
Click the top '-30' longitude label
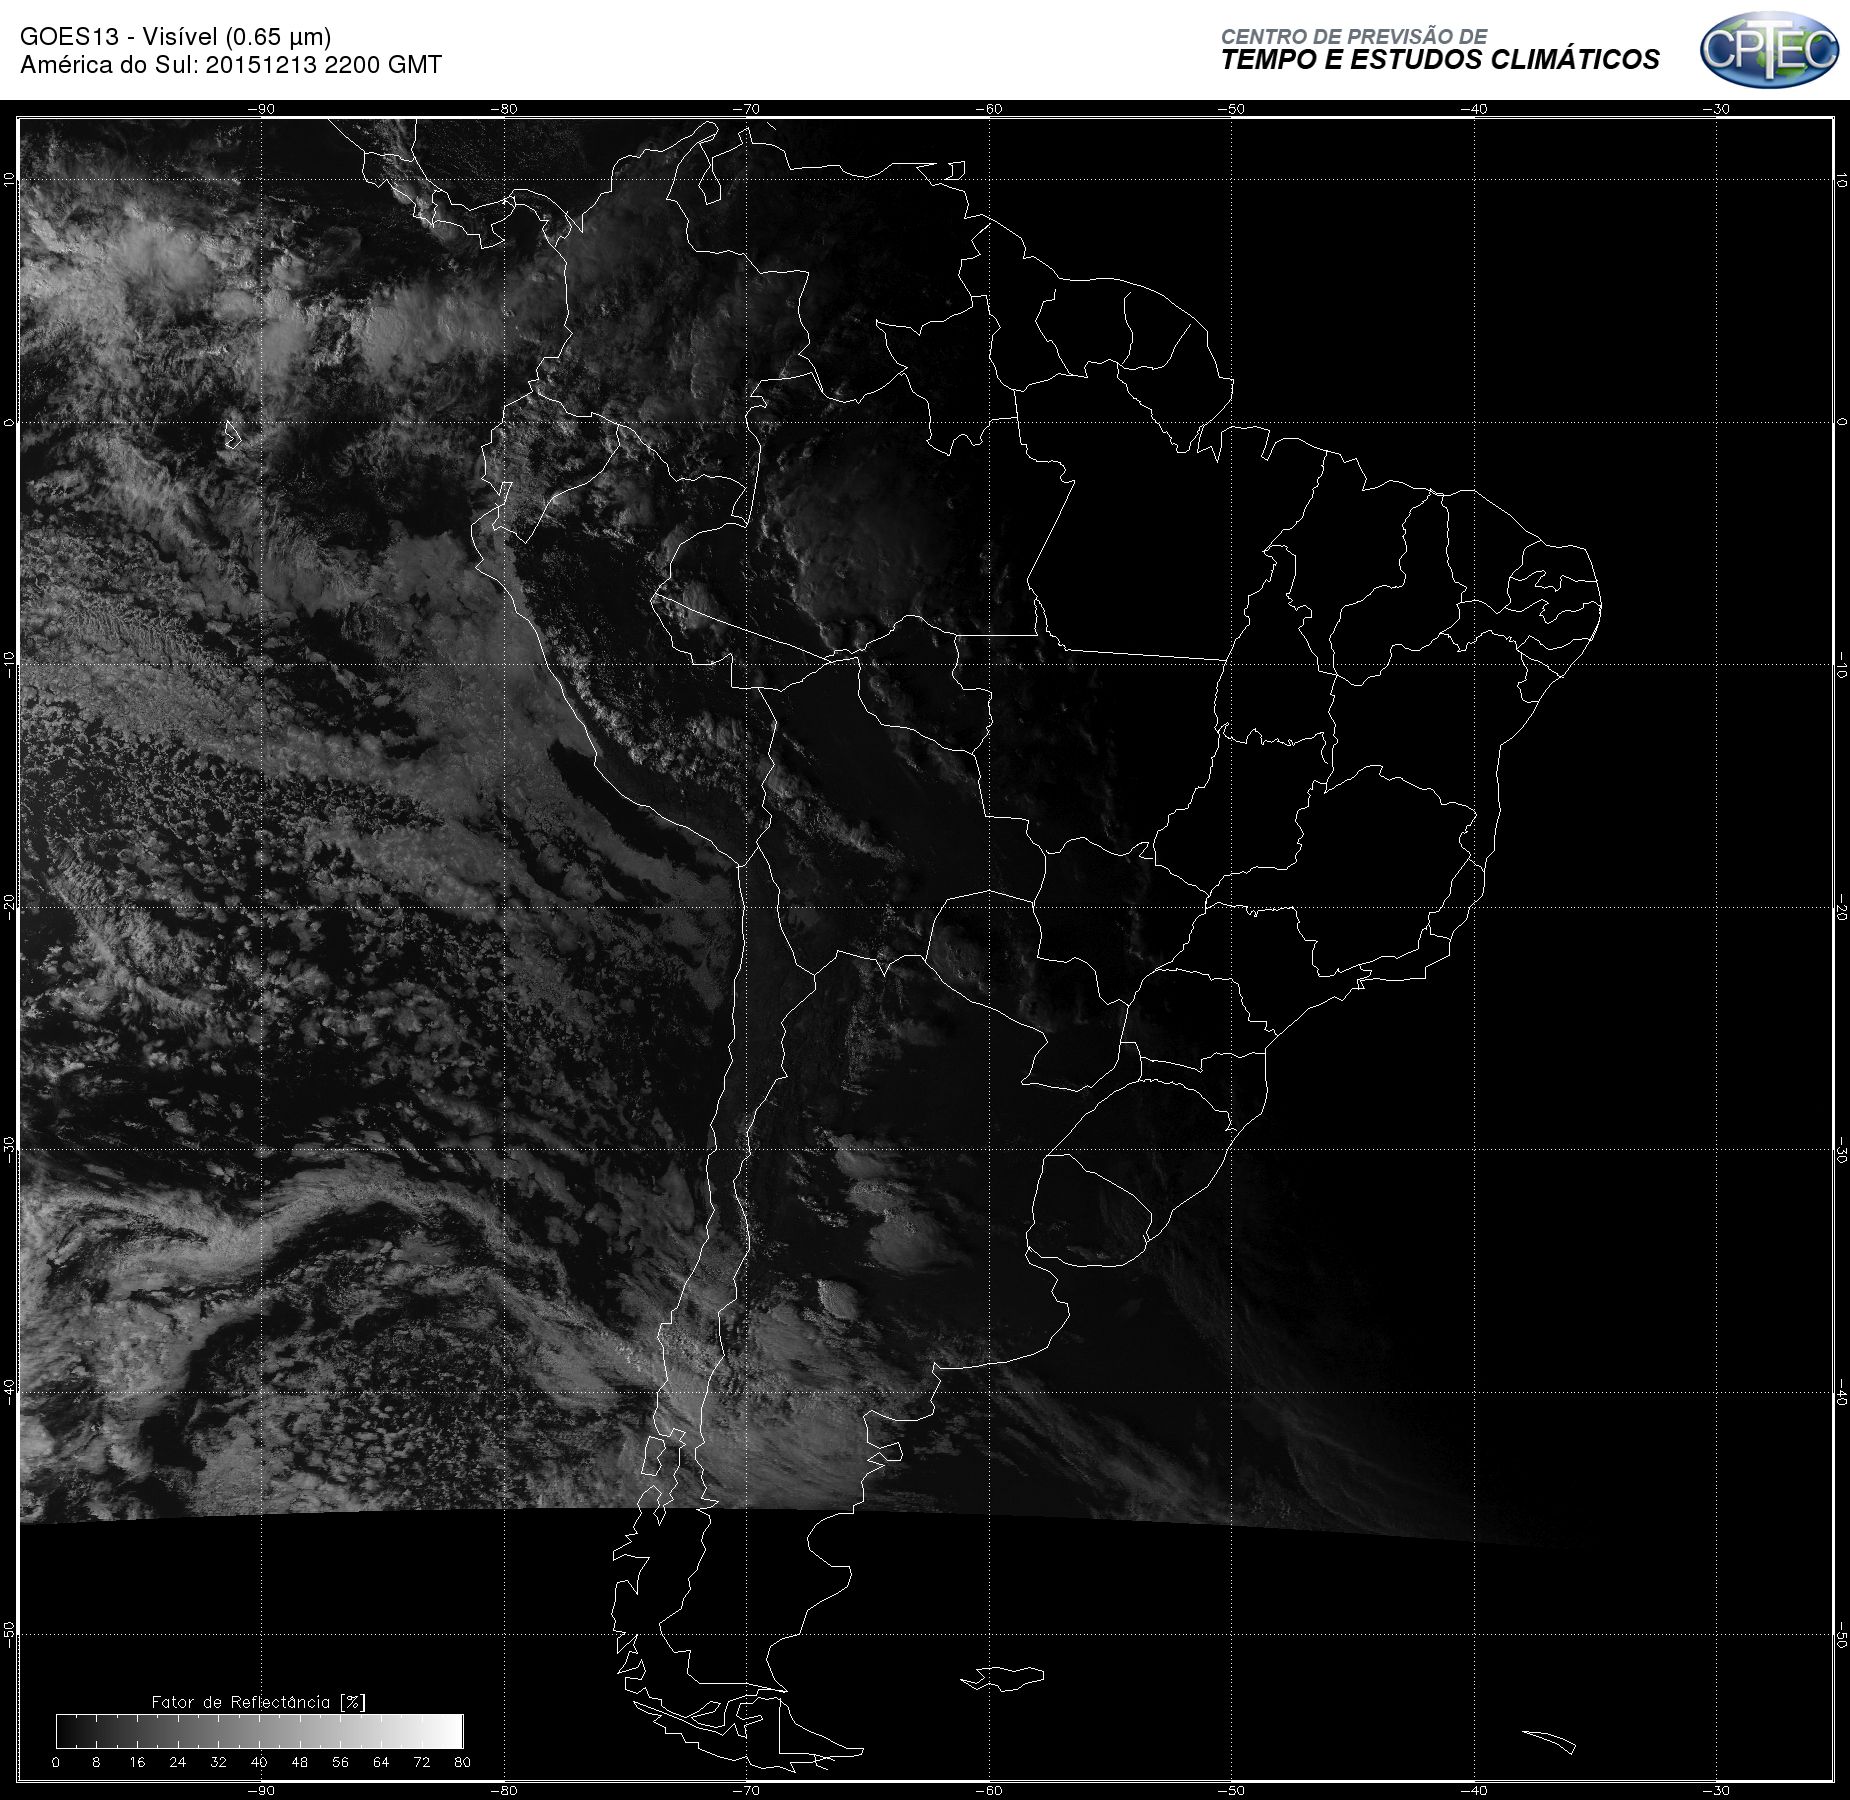pyautogui.click(x=1716, y=109)
